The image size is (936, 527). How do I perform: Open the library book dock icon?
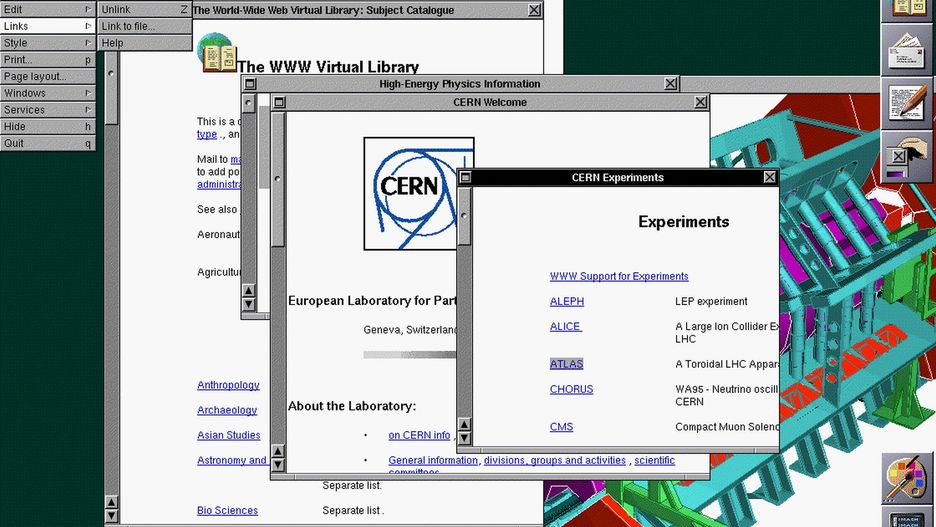coord(908,8)
